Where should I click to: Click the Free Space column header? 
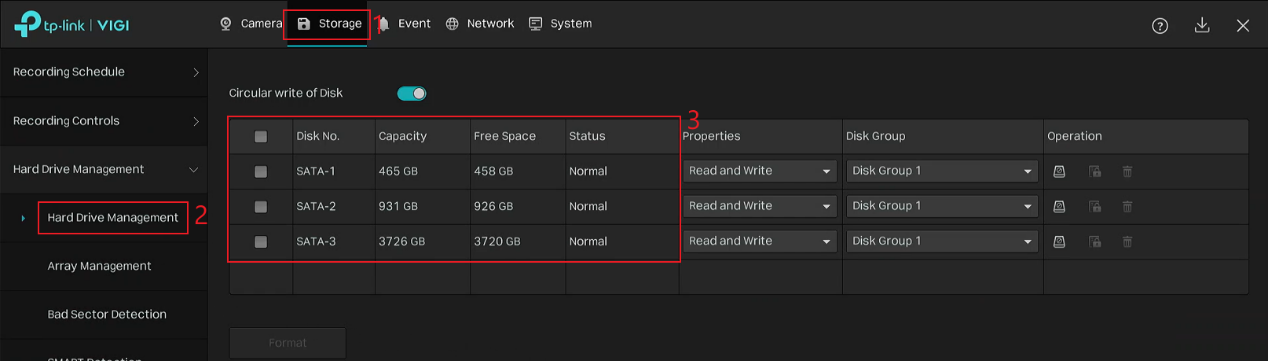(505, 136)
